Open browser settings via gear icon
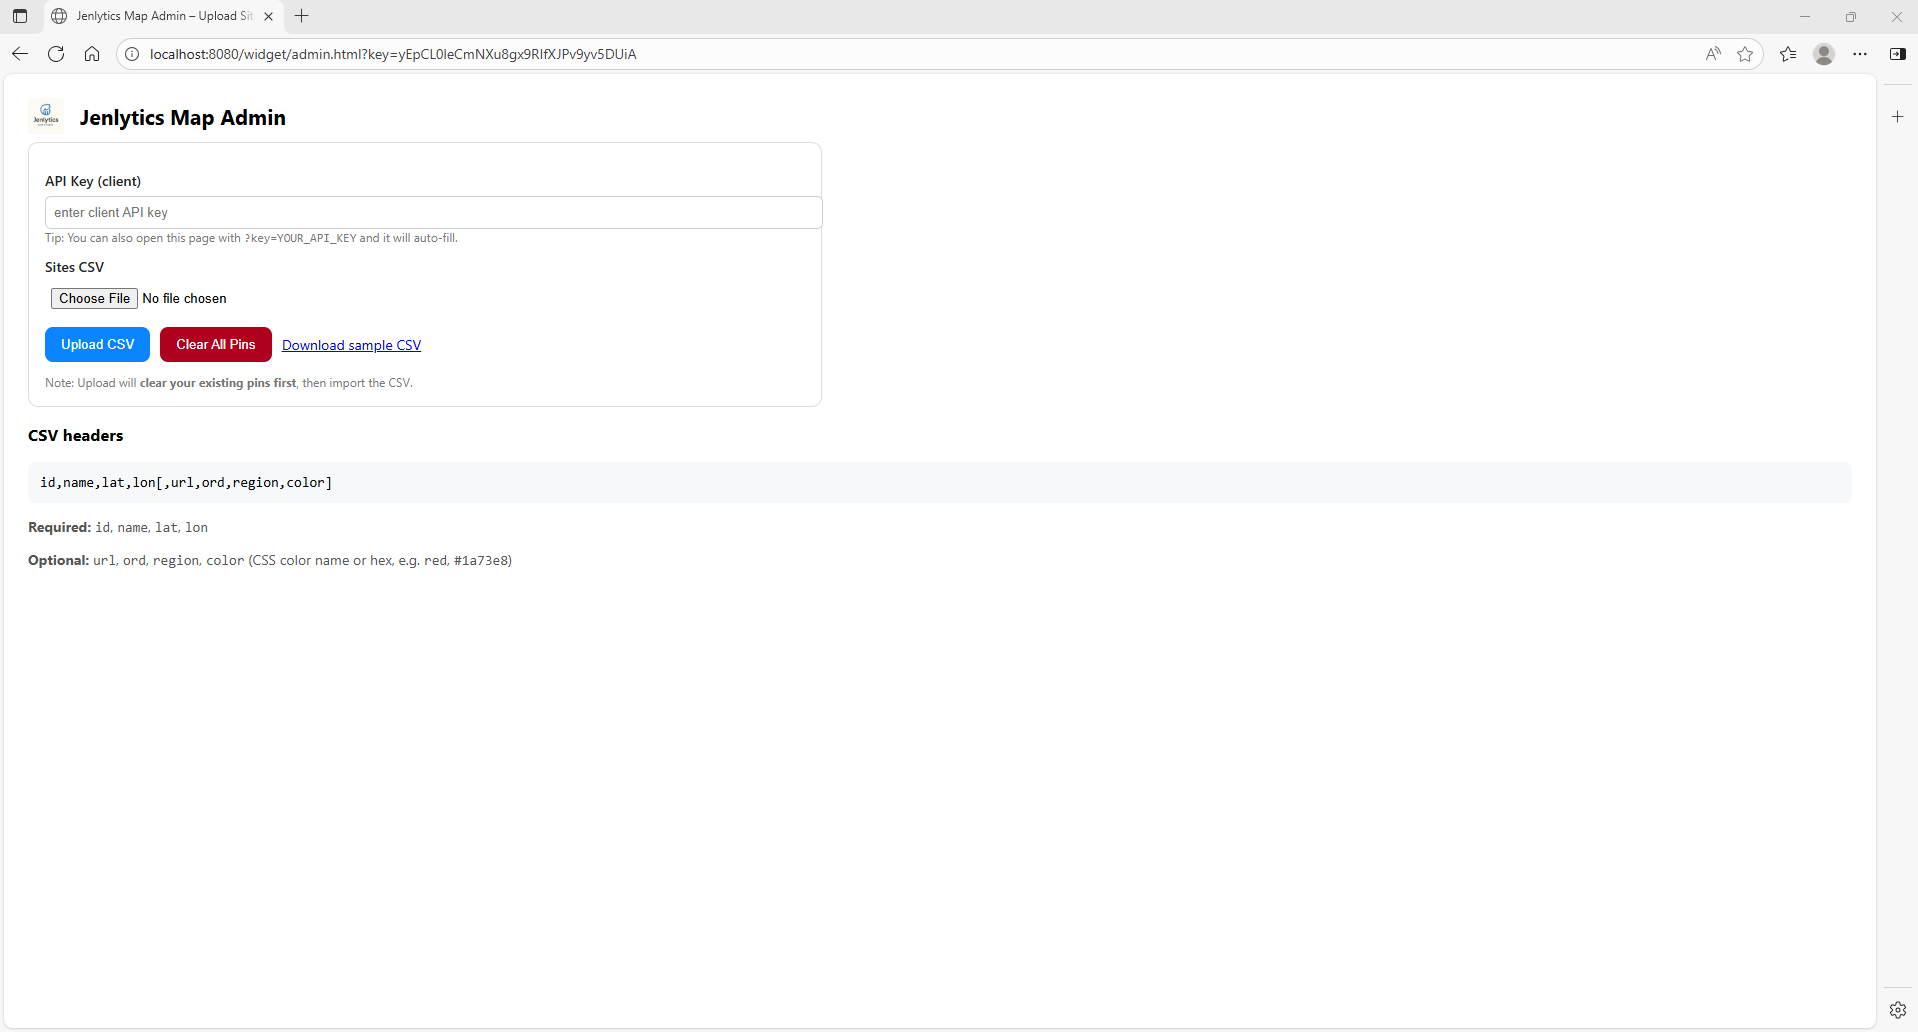 pyautogui.click(x=1897, y=1010)
